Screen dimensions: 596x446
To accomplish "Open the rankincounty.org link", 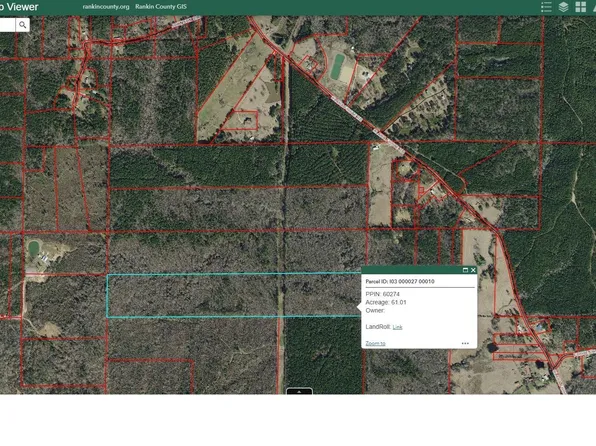I will 106,7.
